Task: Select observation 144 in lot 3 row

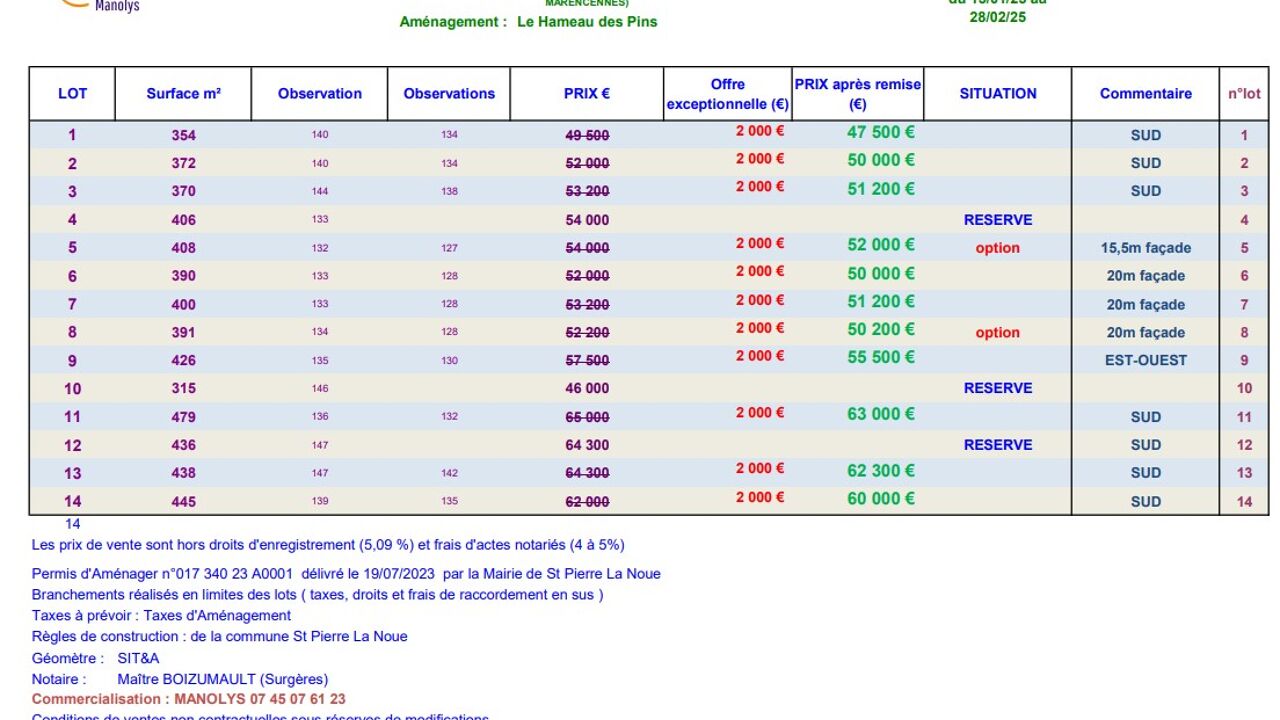Action: point(320,191)
